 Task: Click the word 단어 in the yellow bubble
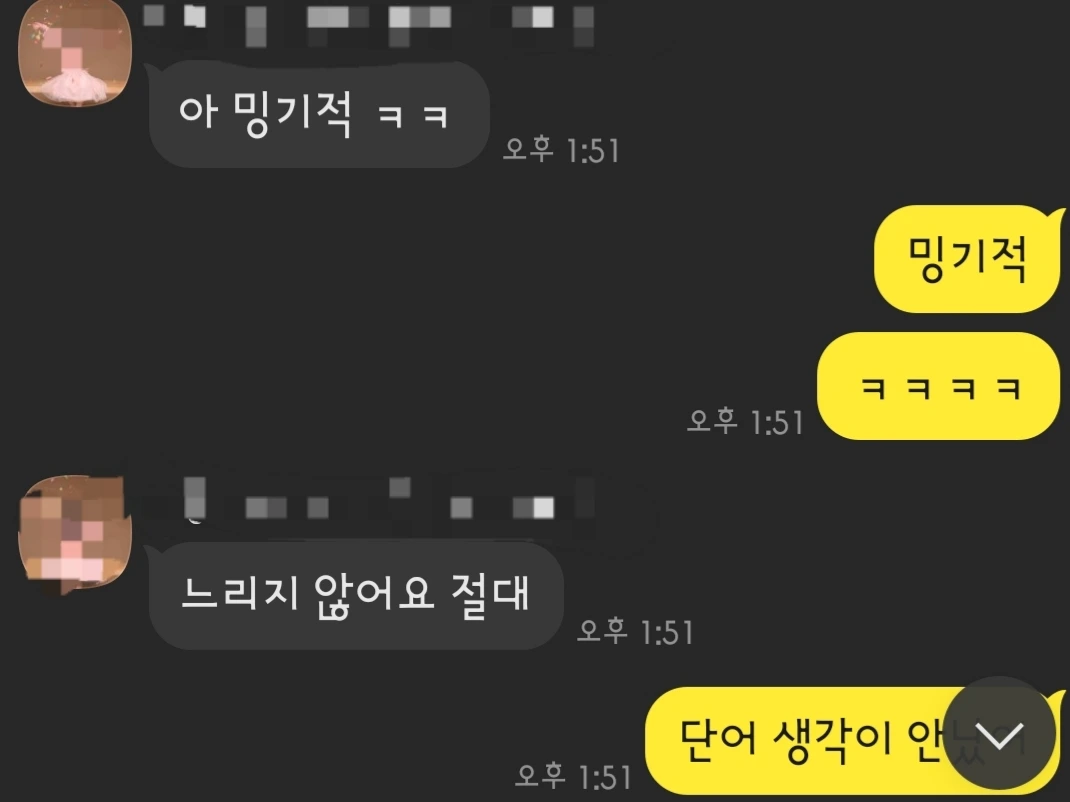tap(719, 740)
